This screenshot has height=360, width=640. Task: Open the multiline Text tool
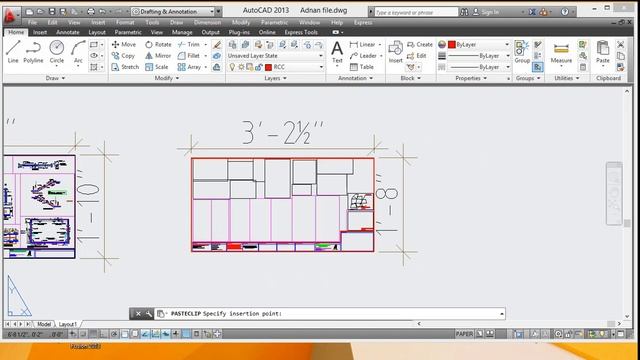click(x=337, y=52)
